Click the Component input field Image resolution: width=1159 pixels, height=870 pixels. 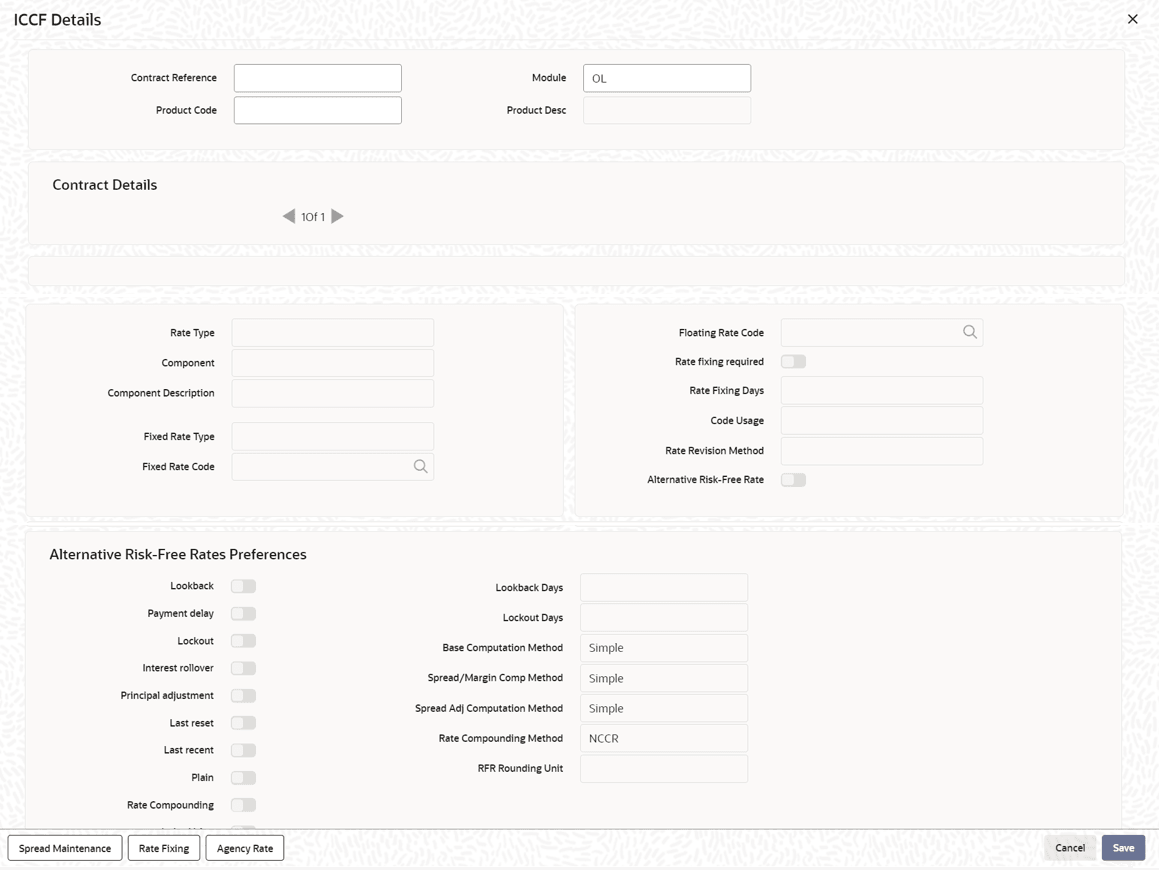[333, 363]
